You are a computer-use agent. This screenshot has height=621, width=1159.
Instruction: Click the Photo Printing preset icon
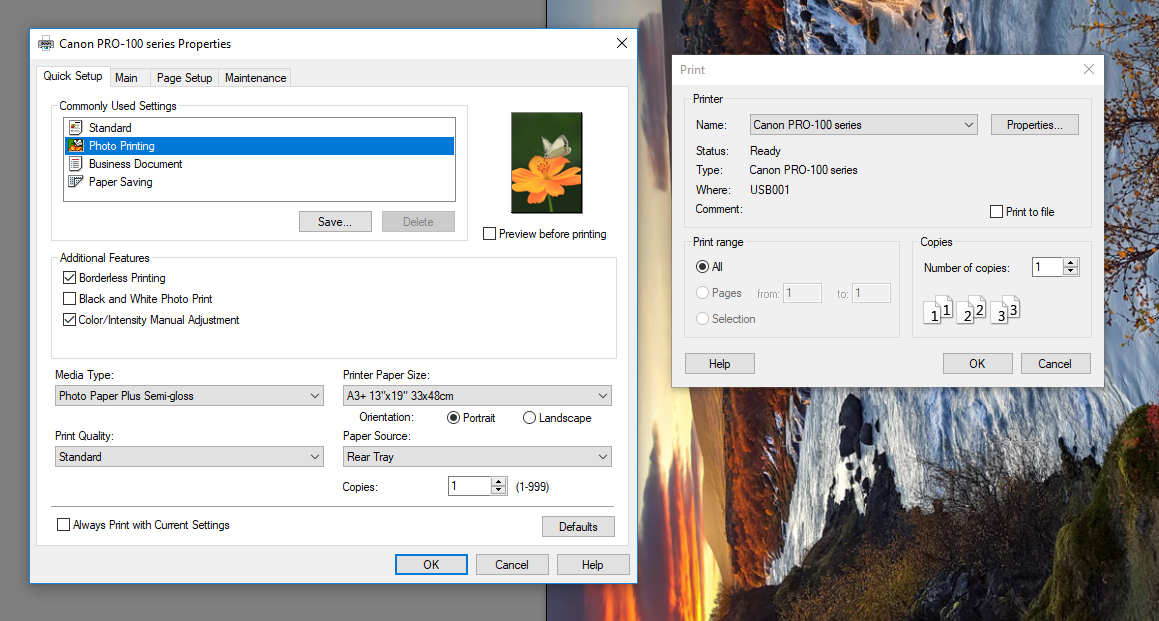coord(75,146)
